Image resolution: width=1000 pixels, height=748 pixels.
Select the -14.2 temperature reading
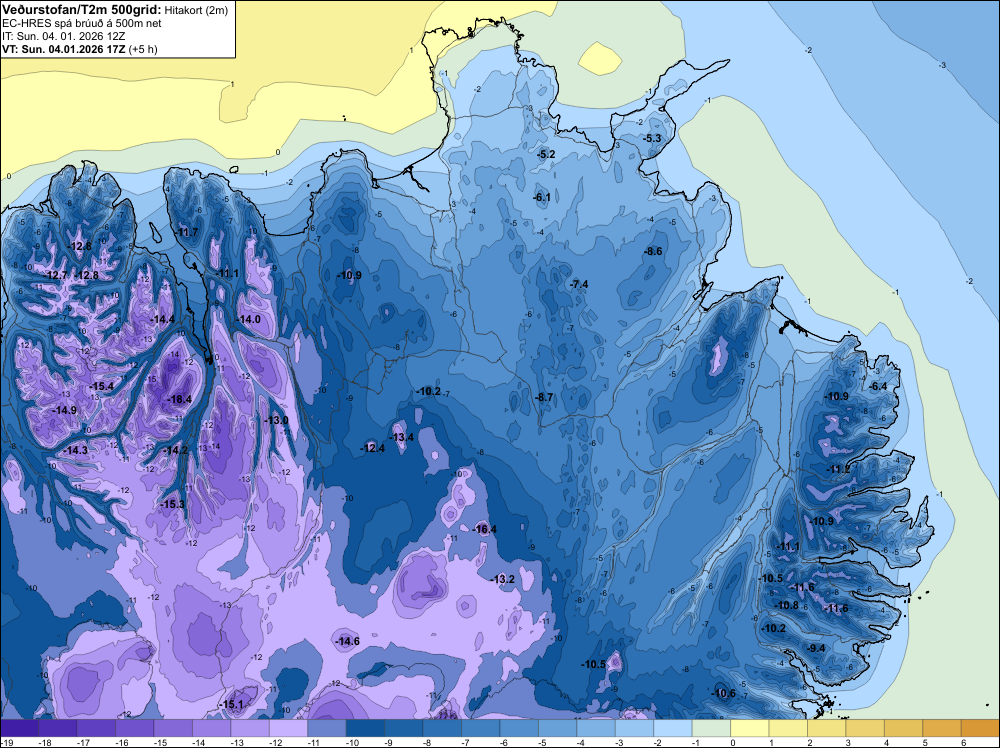click(175, 450)
